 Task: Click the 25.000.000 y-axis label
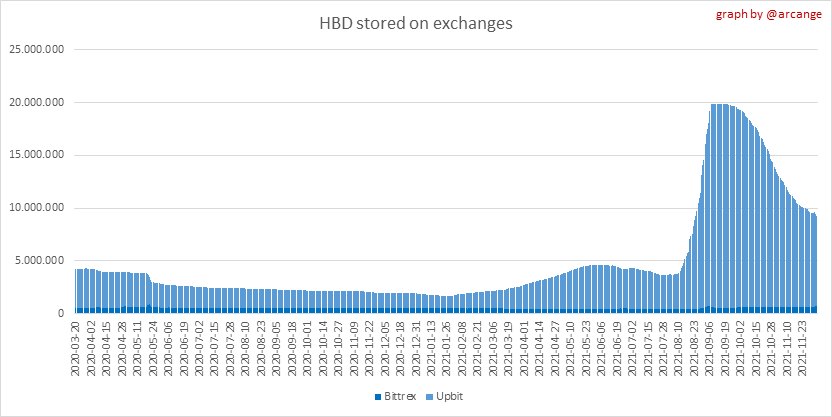click(x=36, y=49)
